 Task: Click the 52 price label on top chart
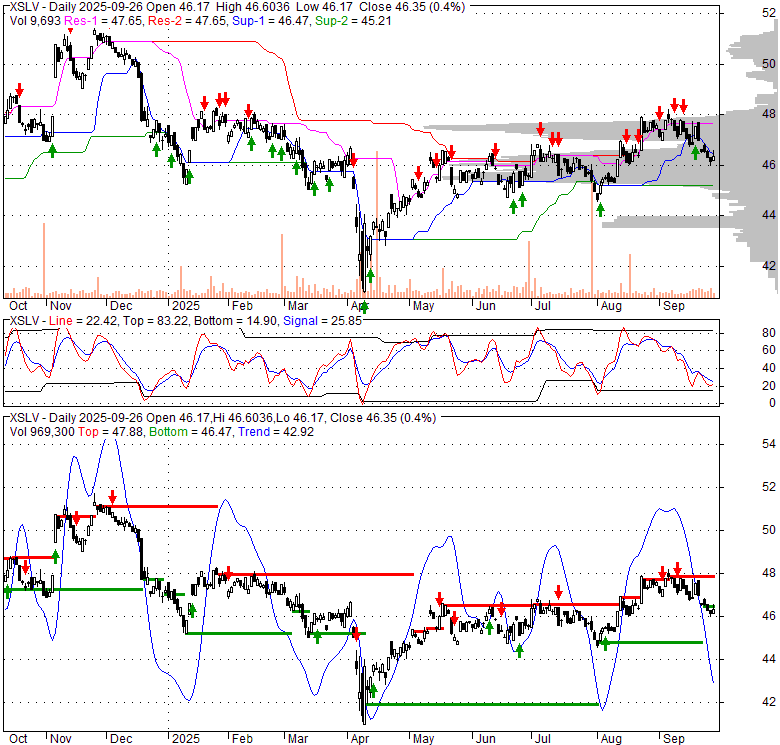(769, 13)
